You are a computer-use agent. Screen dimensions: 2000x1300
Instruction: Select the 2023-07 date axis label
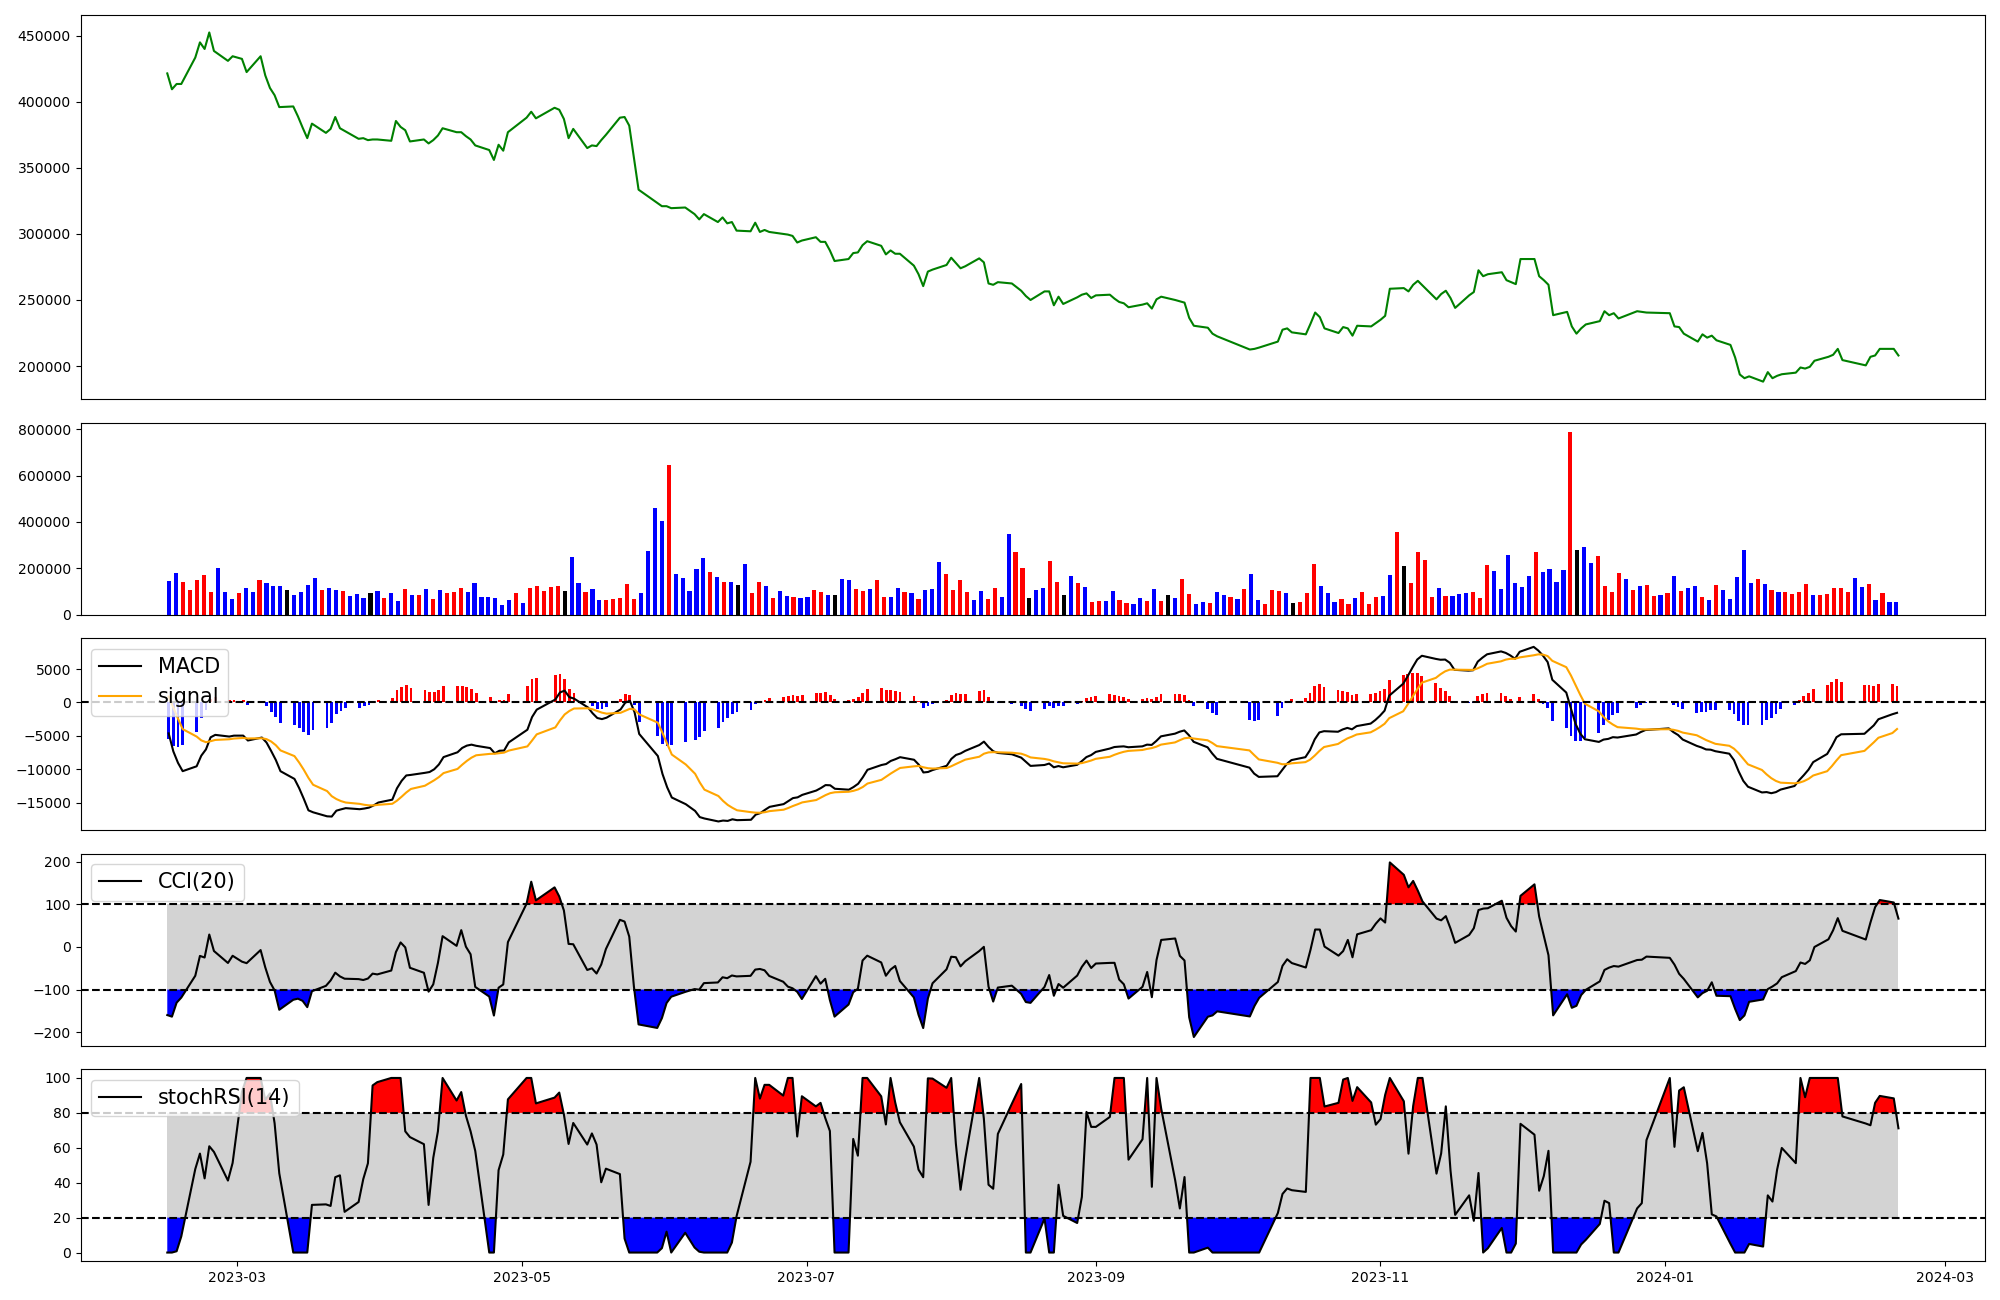coord(806,1277)
